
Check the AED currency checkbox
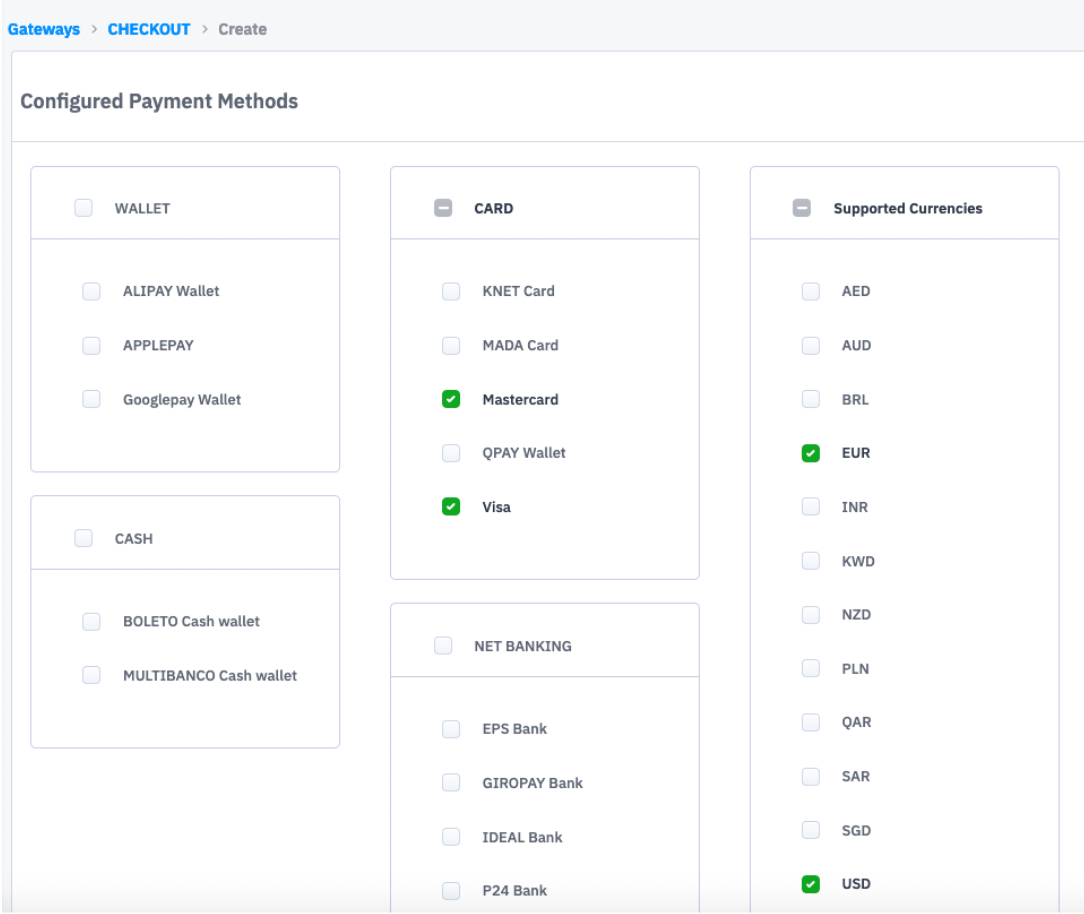click(x=810, y=291)
